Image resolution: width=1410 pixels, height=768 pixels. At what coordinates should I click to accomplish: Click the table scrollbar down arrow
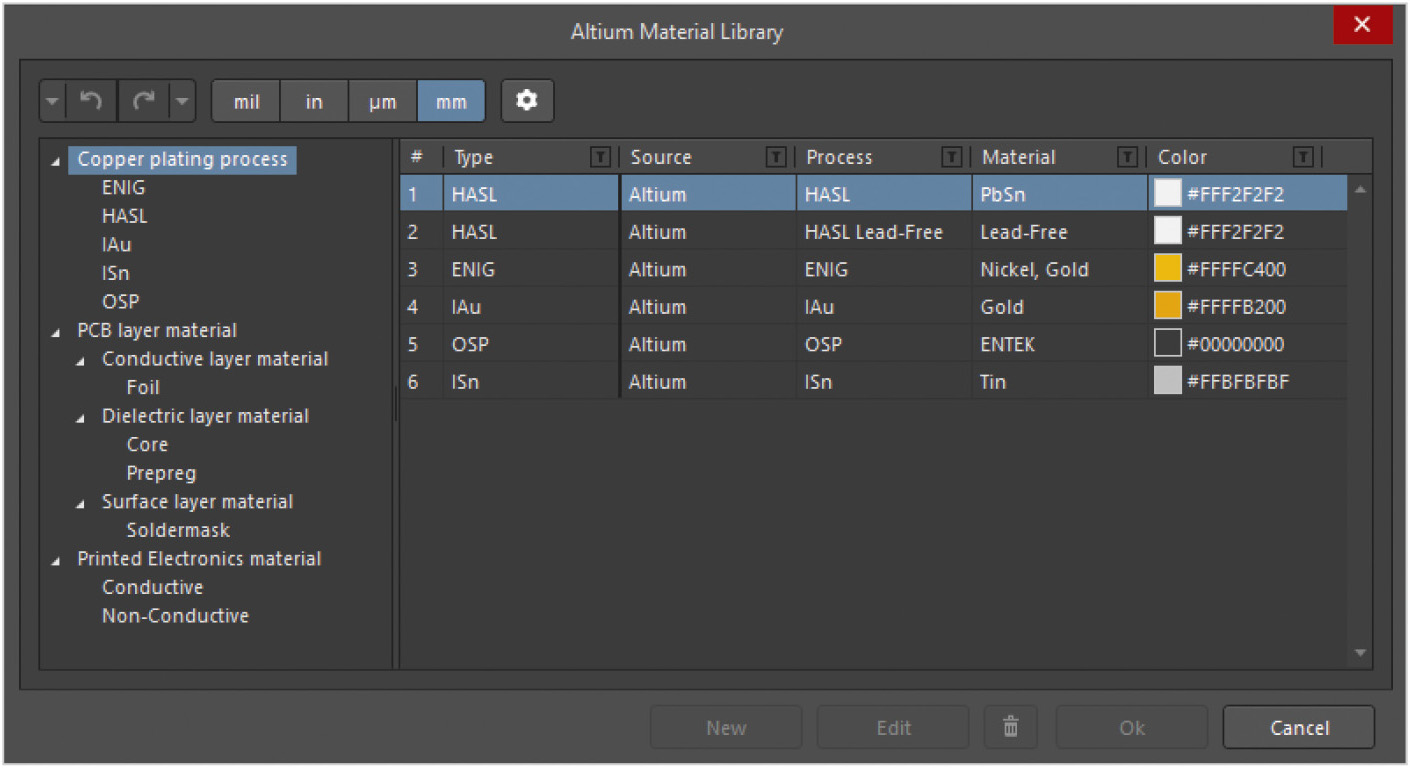pyautogui.click(x=1360, y=653)
